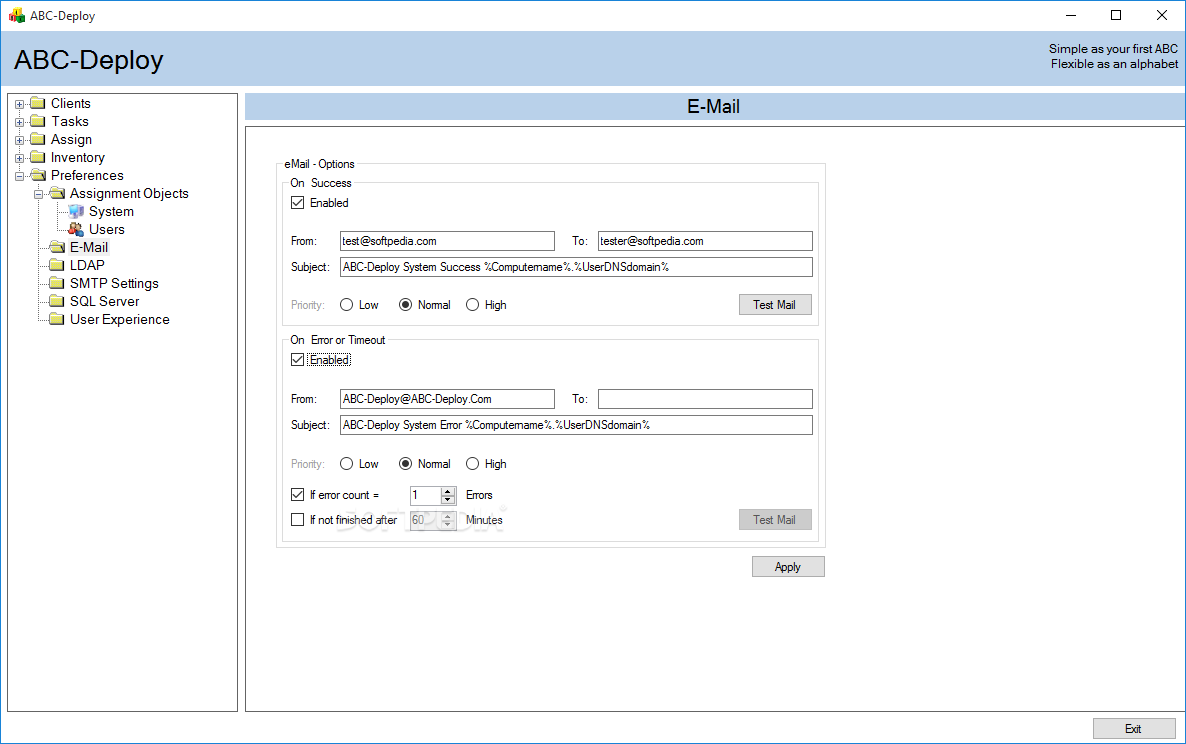1186x744 pixels.
Task: Expand the Assign tree node
Action: [20, 141]
